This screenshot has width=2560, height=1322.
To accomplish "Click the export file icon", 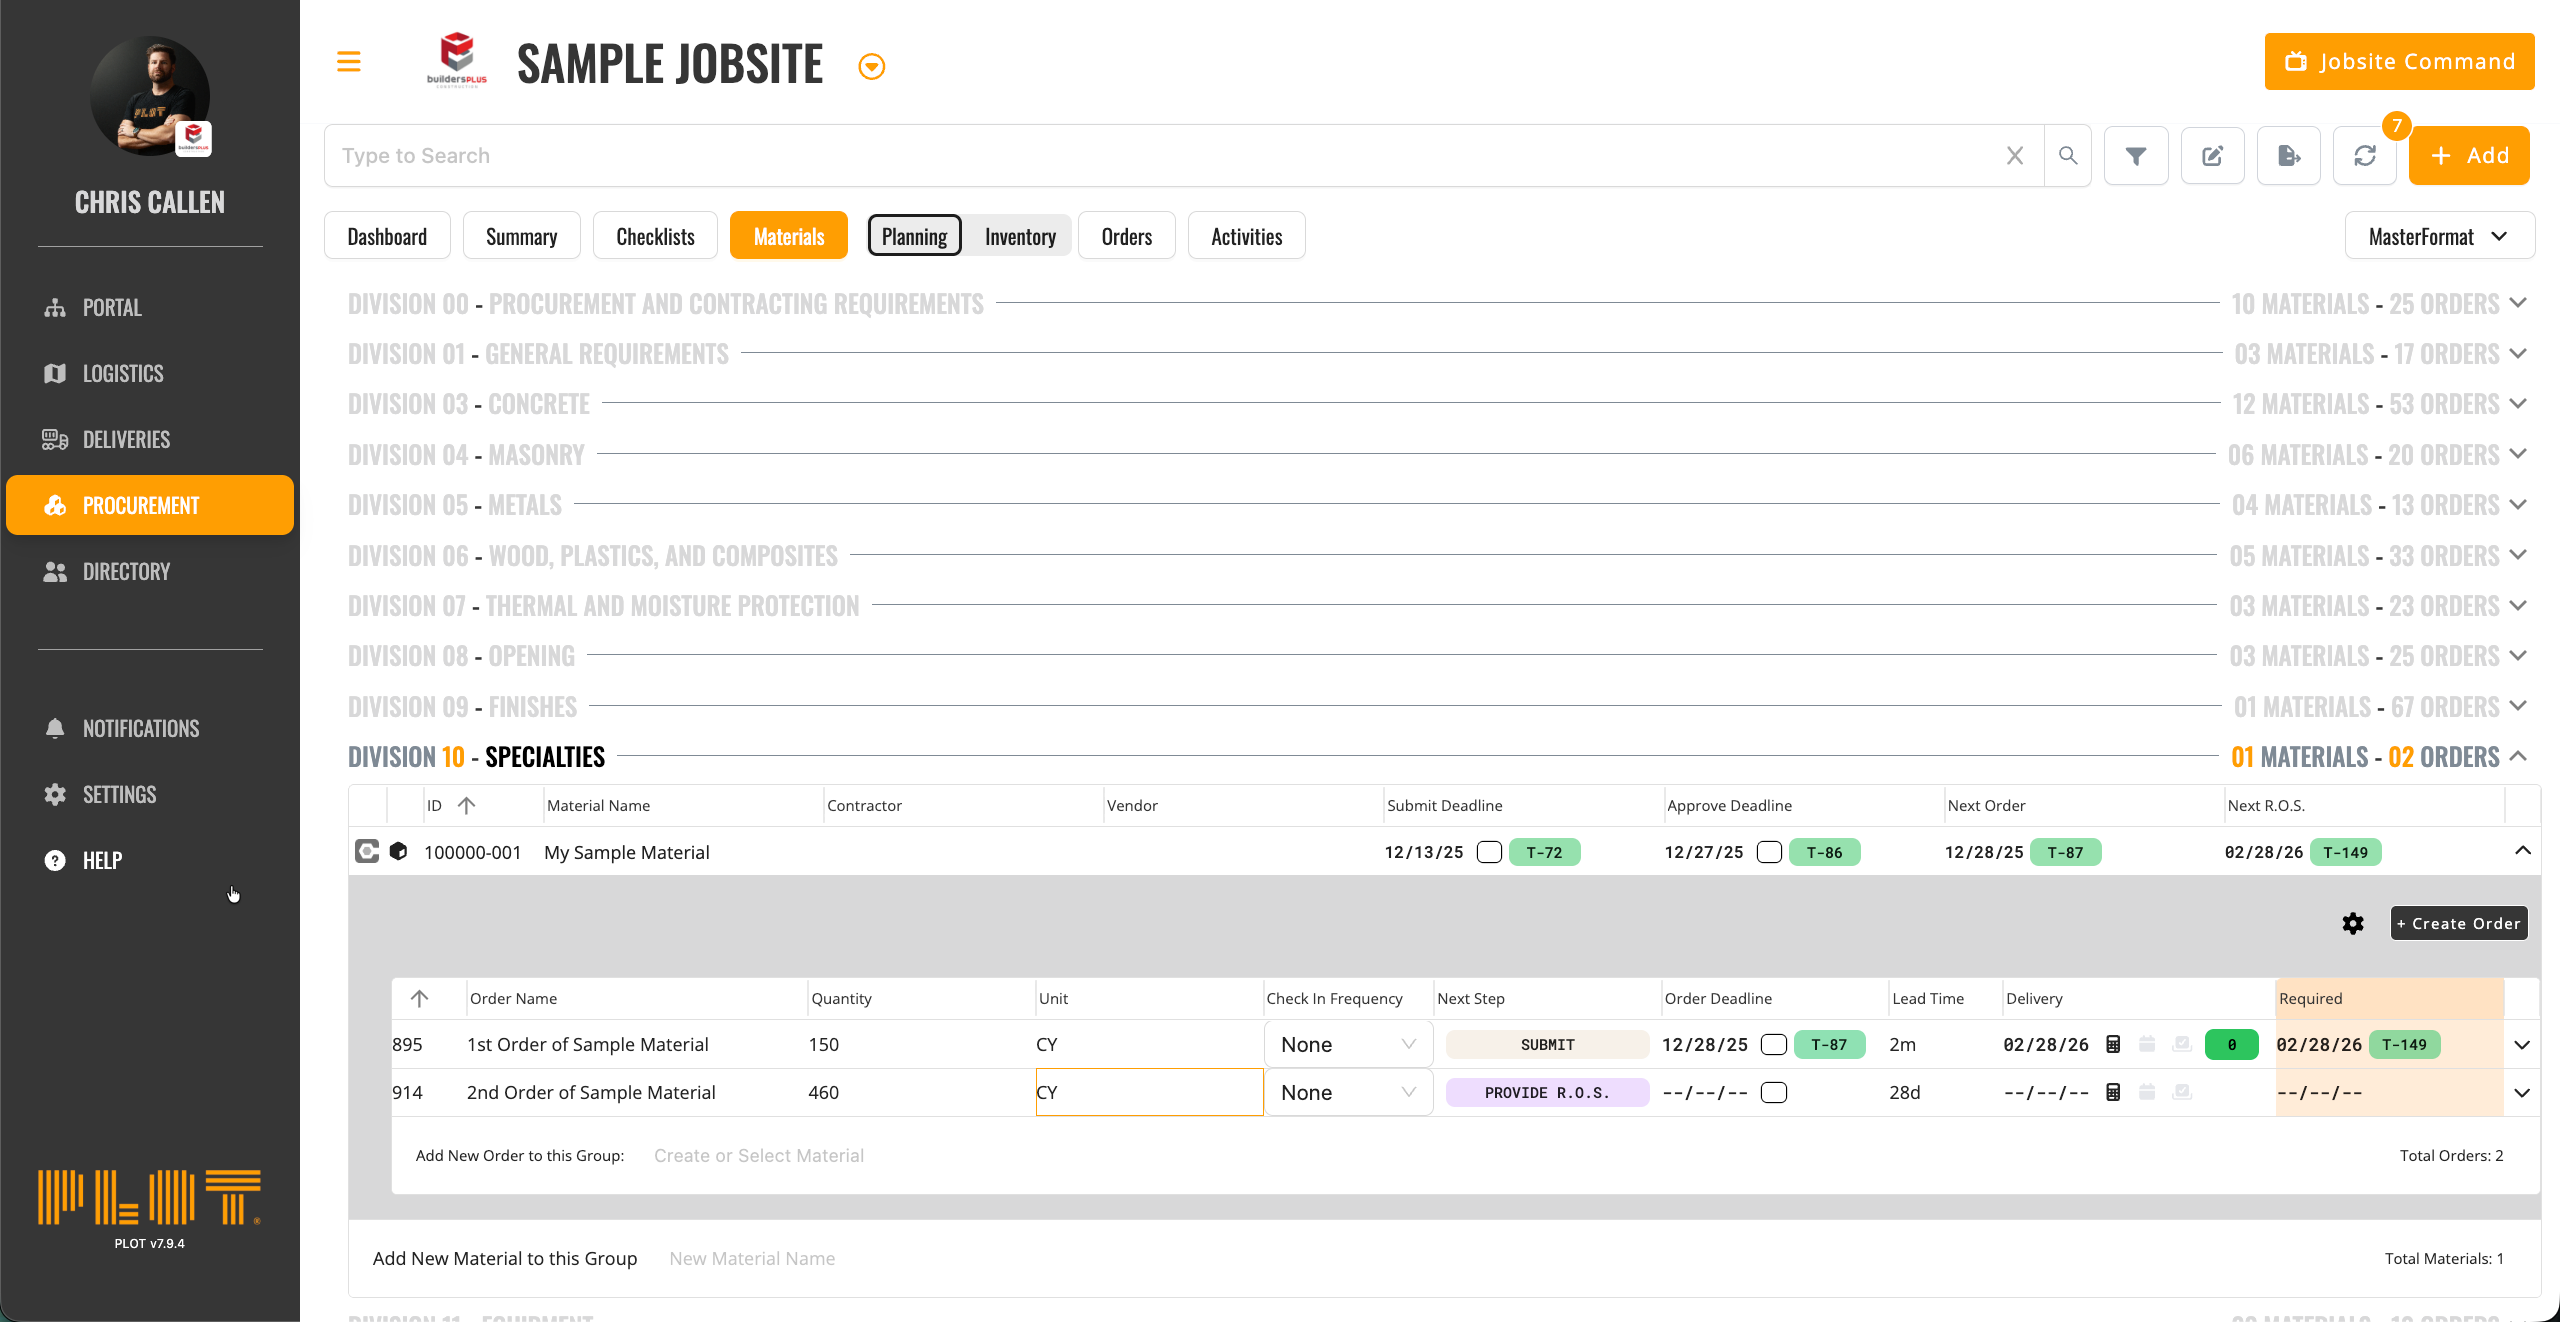I will point(2288,156).
